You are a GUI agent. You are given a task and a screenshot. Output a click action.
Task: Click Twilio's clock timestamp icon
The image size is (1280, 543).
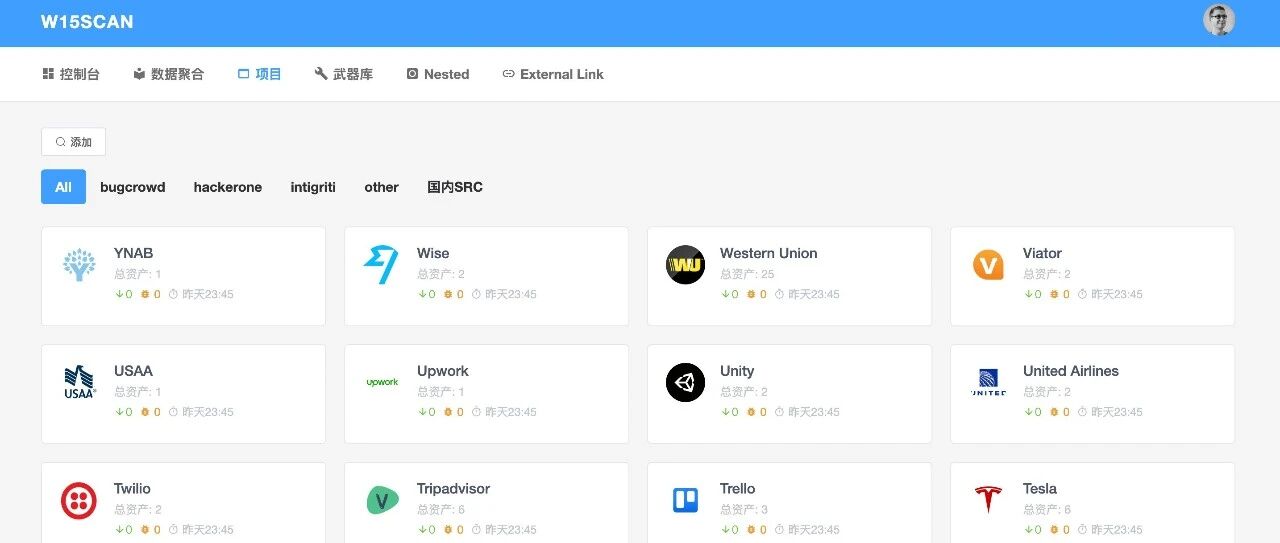(x=173, y=530)
